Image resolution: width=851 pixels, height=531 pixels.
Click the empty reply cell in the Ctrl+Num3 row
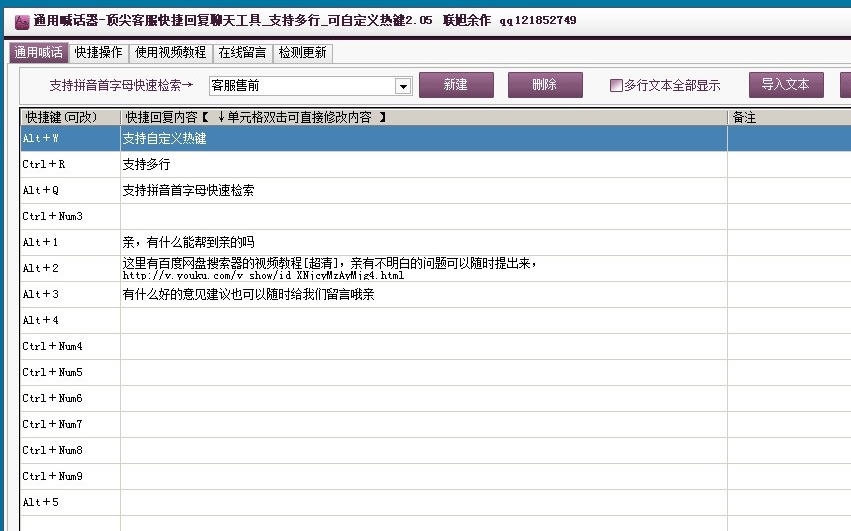click(x=423, y=217)
